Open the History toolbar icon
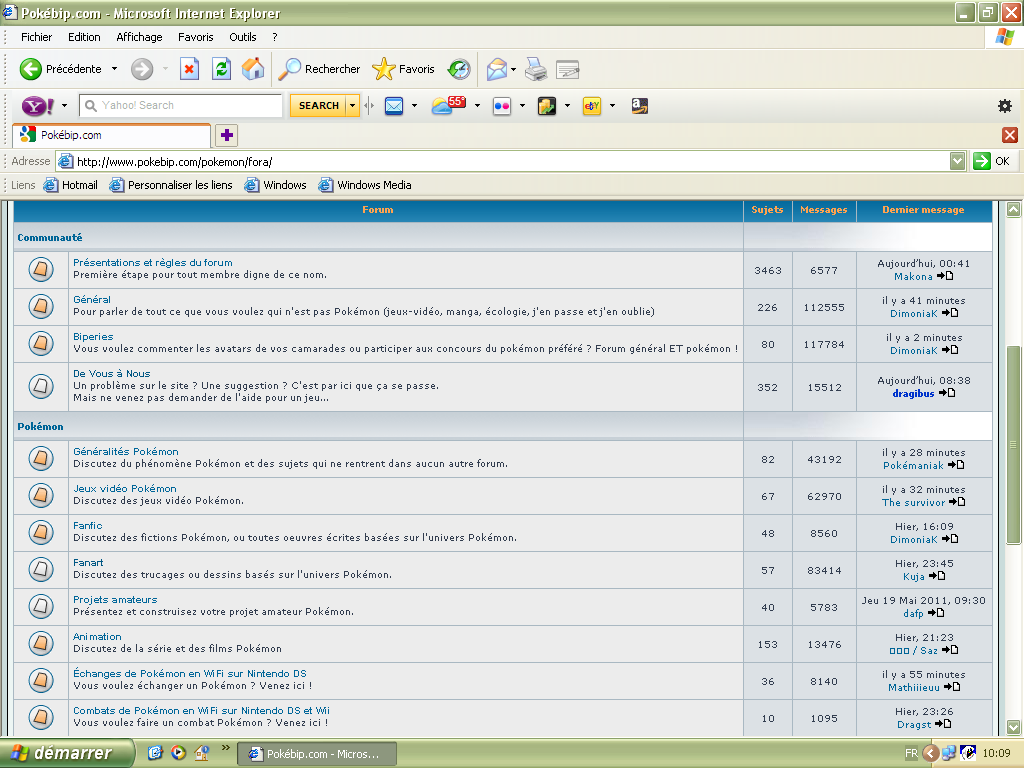Image resolution: width=1024 pixels, height=768 pixels. pos(459,69)
